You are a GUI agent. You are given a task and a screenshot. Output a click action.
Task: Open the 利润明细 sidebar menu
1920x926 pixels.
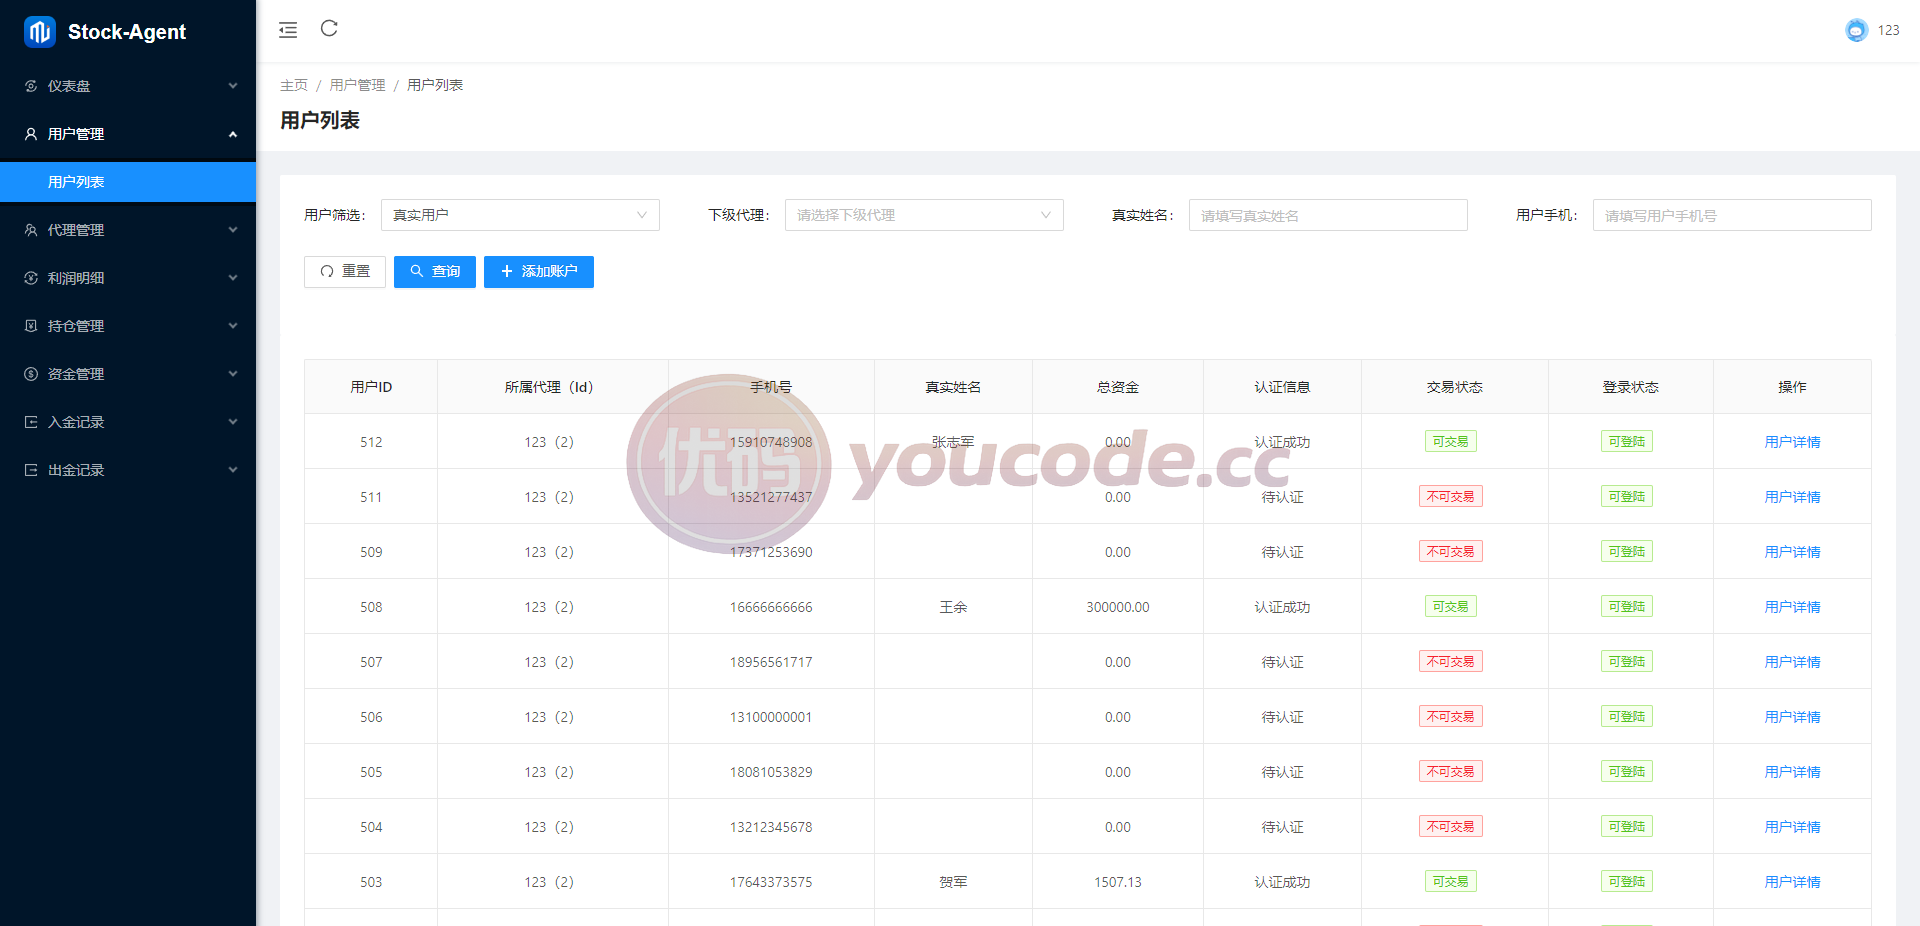click(x=128, y=278)
